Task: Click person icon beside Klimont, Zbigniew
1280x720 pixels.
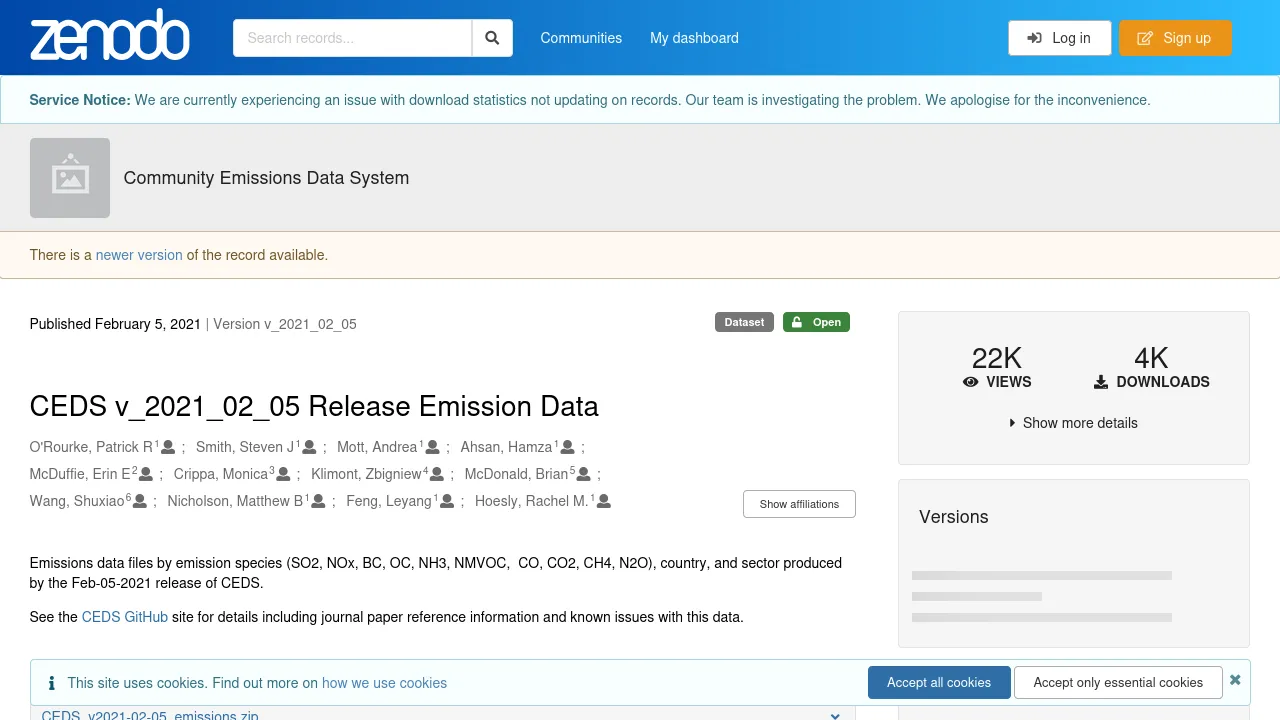Action: (437, 474)
